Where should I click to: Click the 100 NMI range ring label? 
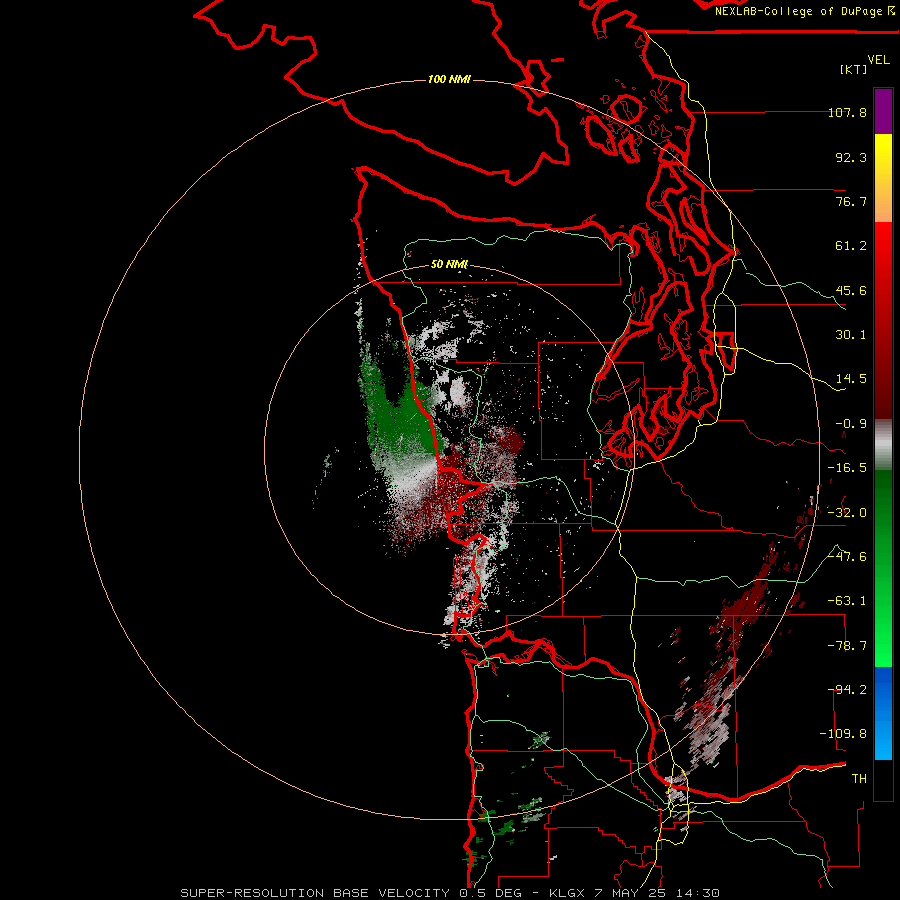(x=449, y=79)
